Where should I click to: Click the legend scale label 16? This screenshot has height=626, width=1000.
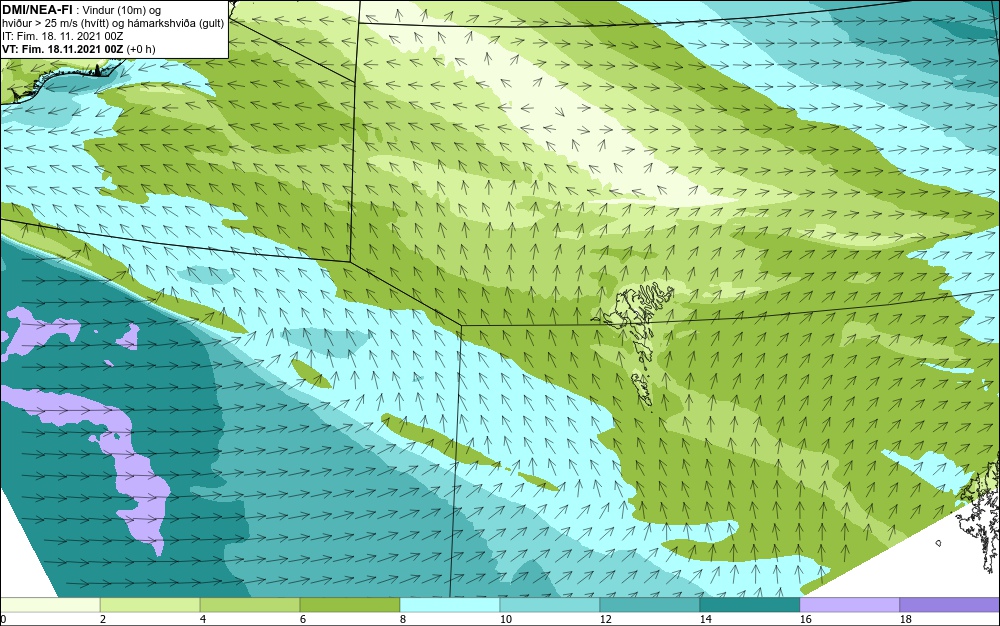point(805,619)
